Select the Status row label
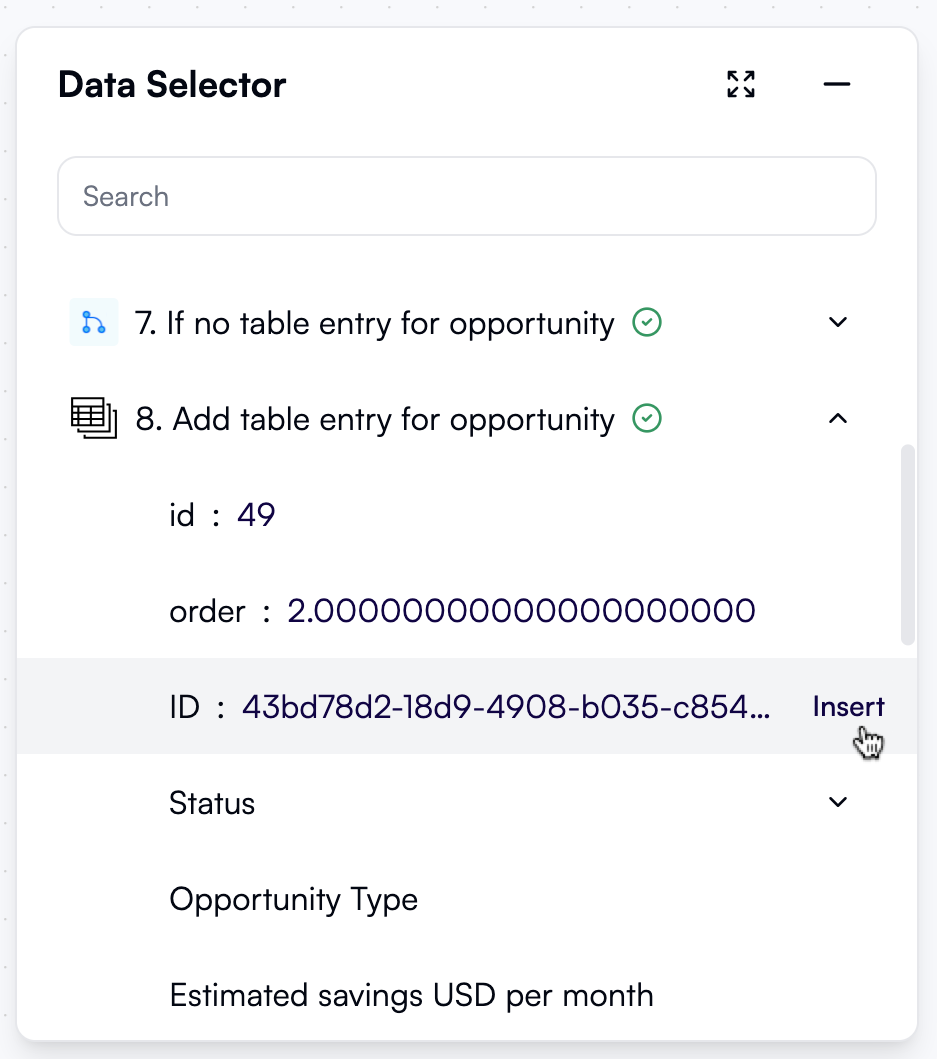This screenshot has width=937, height=1059. [212, 803]
